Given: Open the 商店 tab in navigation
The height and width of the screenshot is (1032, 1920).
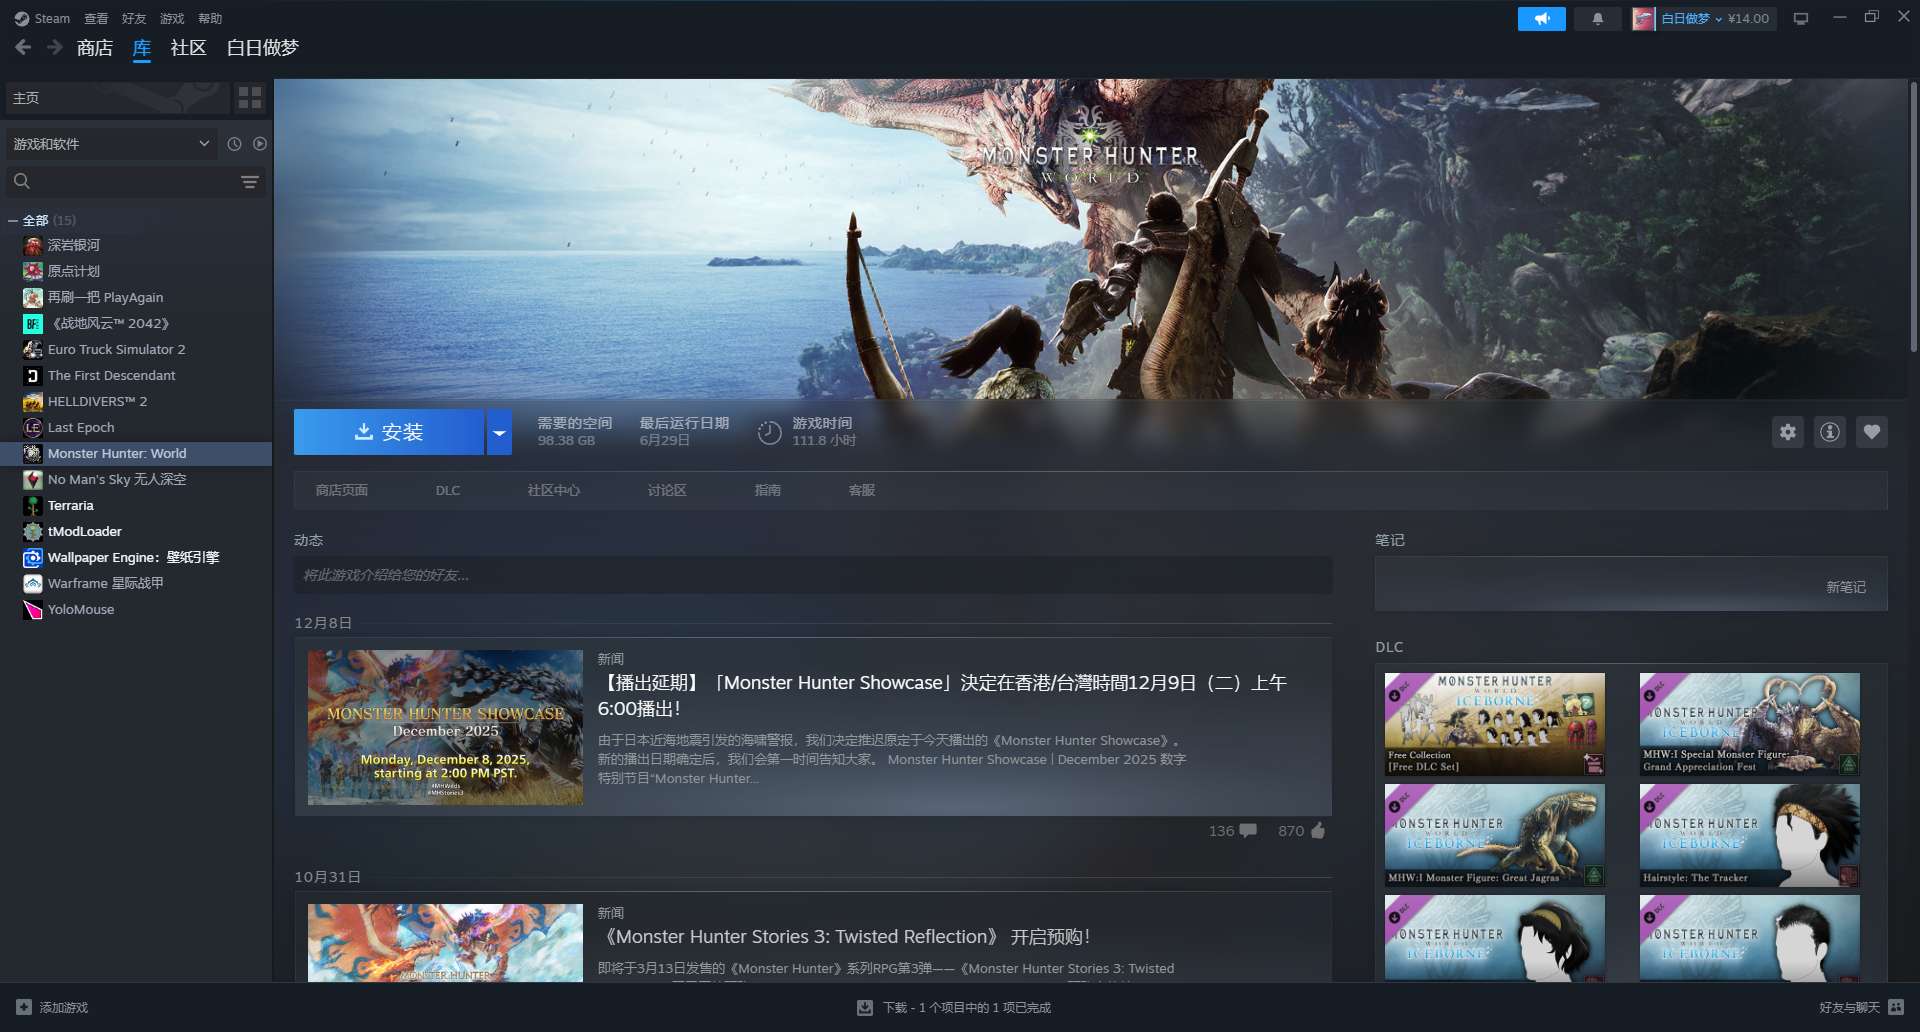Looking at the screenshot, I should pos(95,48).
